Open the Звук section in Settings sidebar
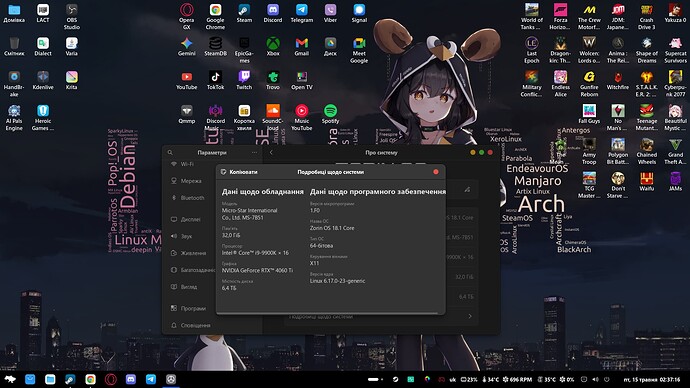Image resolution: width=690 pixels, height=388 pixels. coord(182,236)
